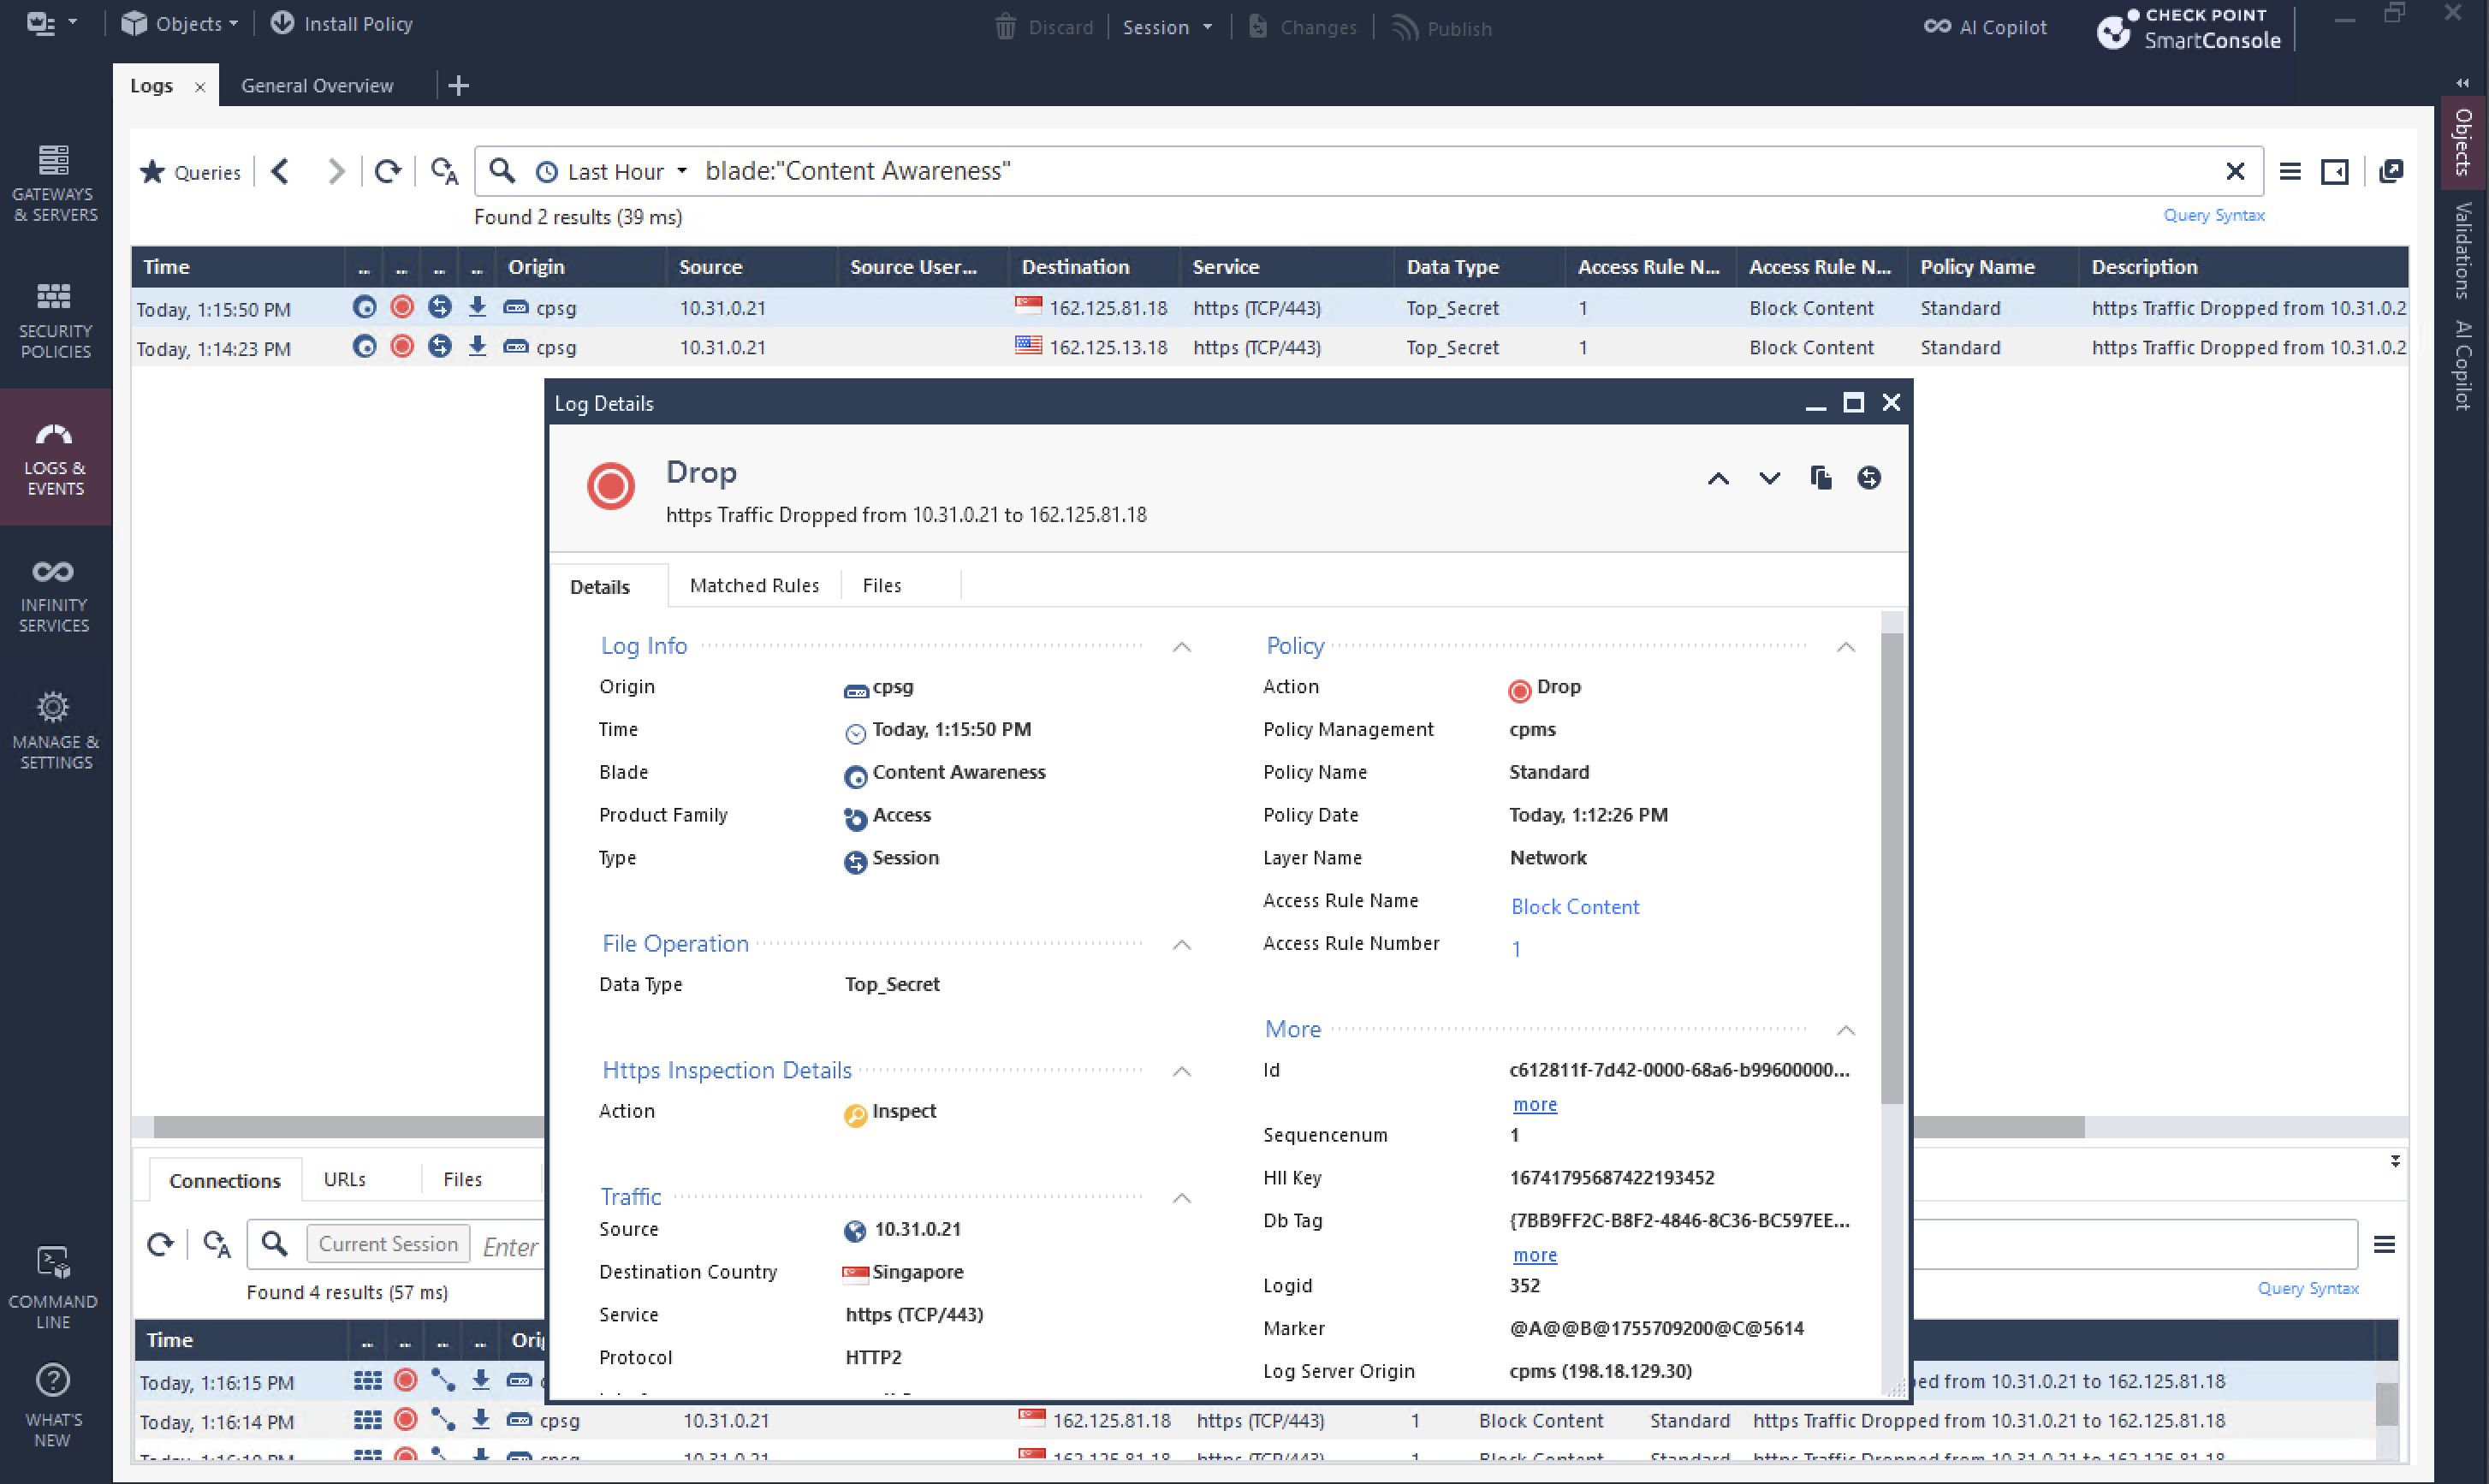Switch to the General Overview tab
The image size is (2489, 1484).
(317, 86)
